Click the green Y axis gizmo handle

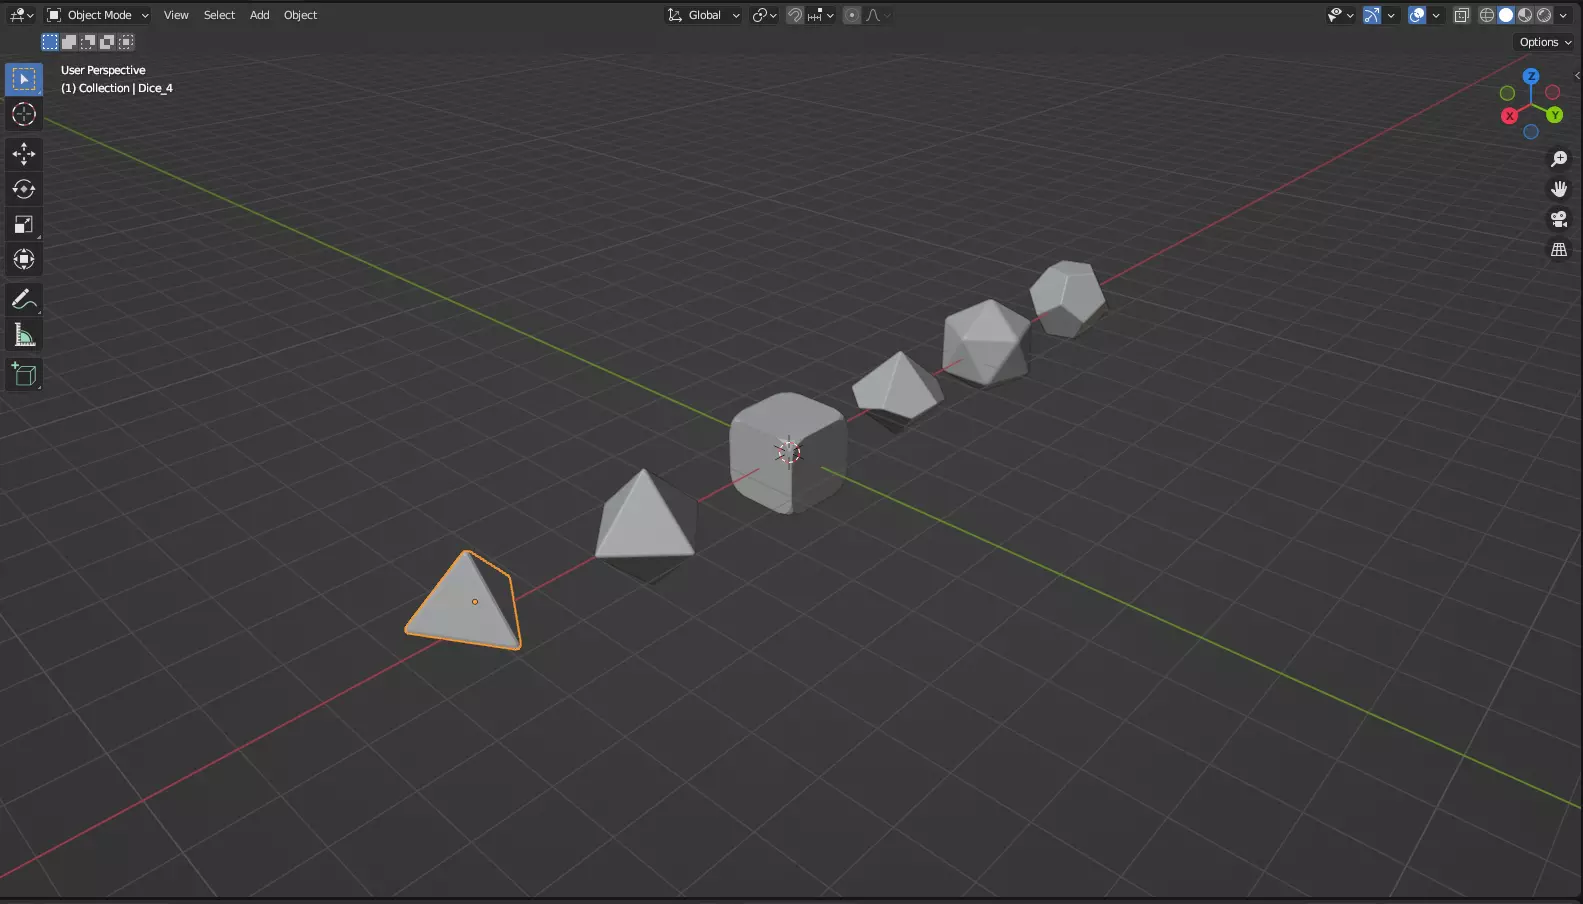(1554, 115)
